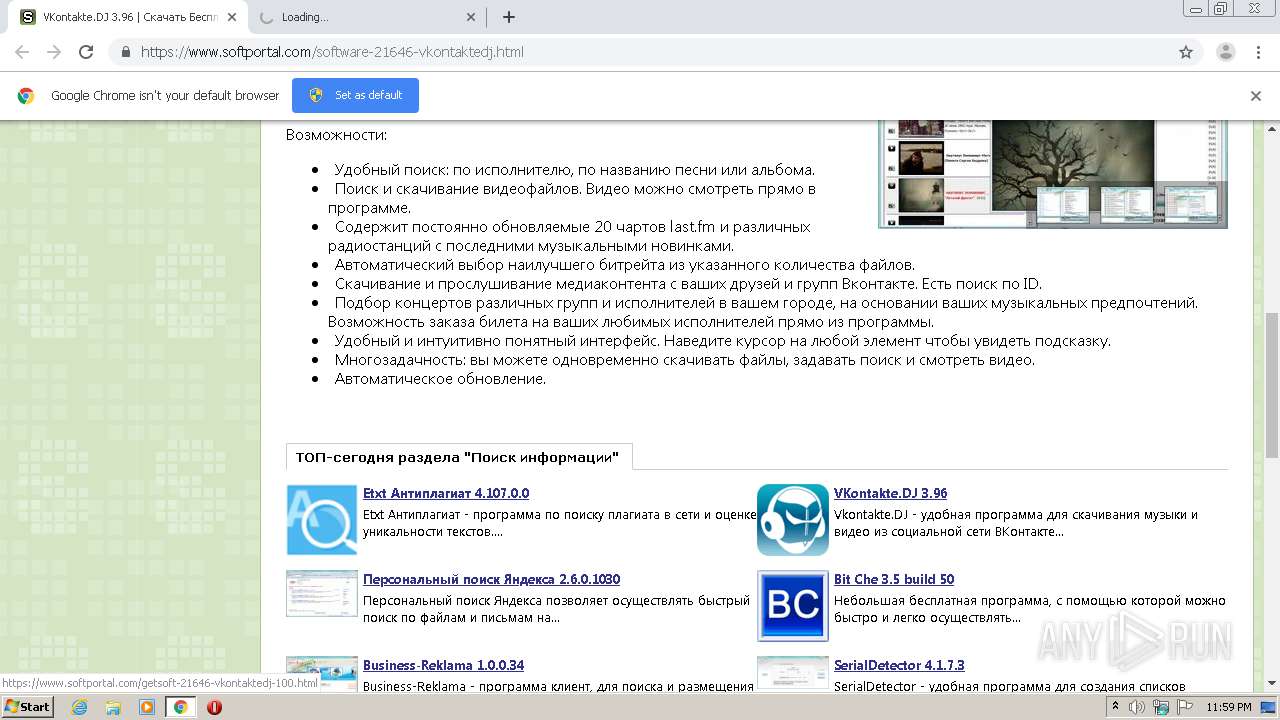
Task: Click the SerialDetector thumbnail image
Action: (793, 674)
